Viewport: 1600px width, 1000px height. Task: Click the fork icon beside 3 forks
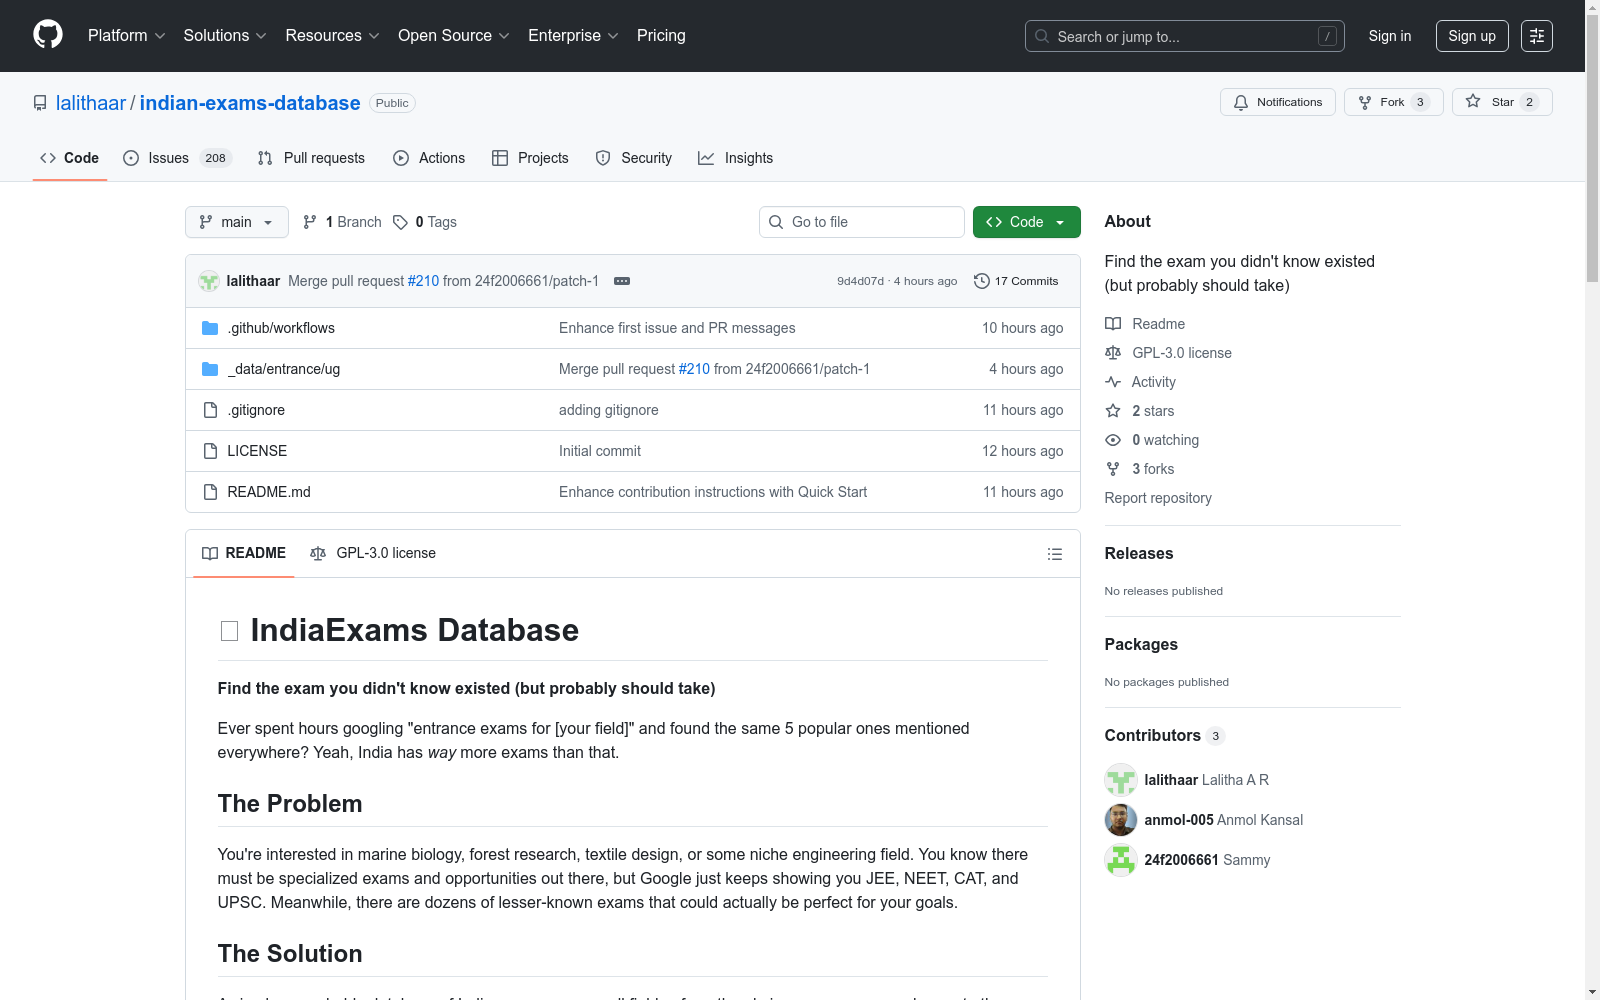point(1113,469)
